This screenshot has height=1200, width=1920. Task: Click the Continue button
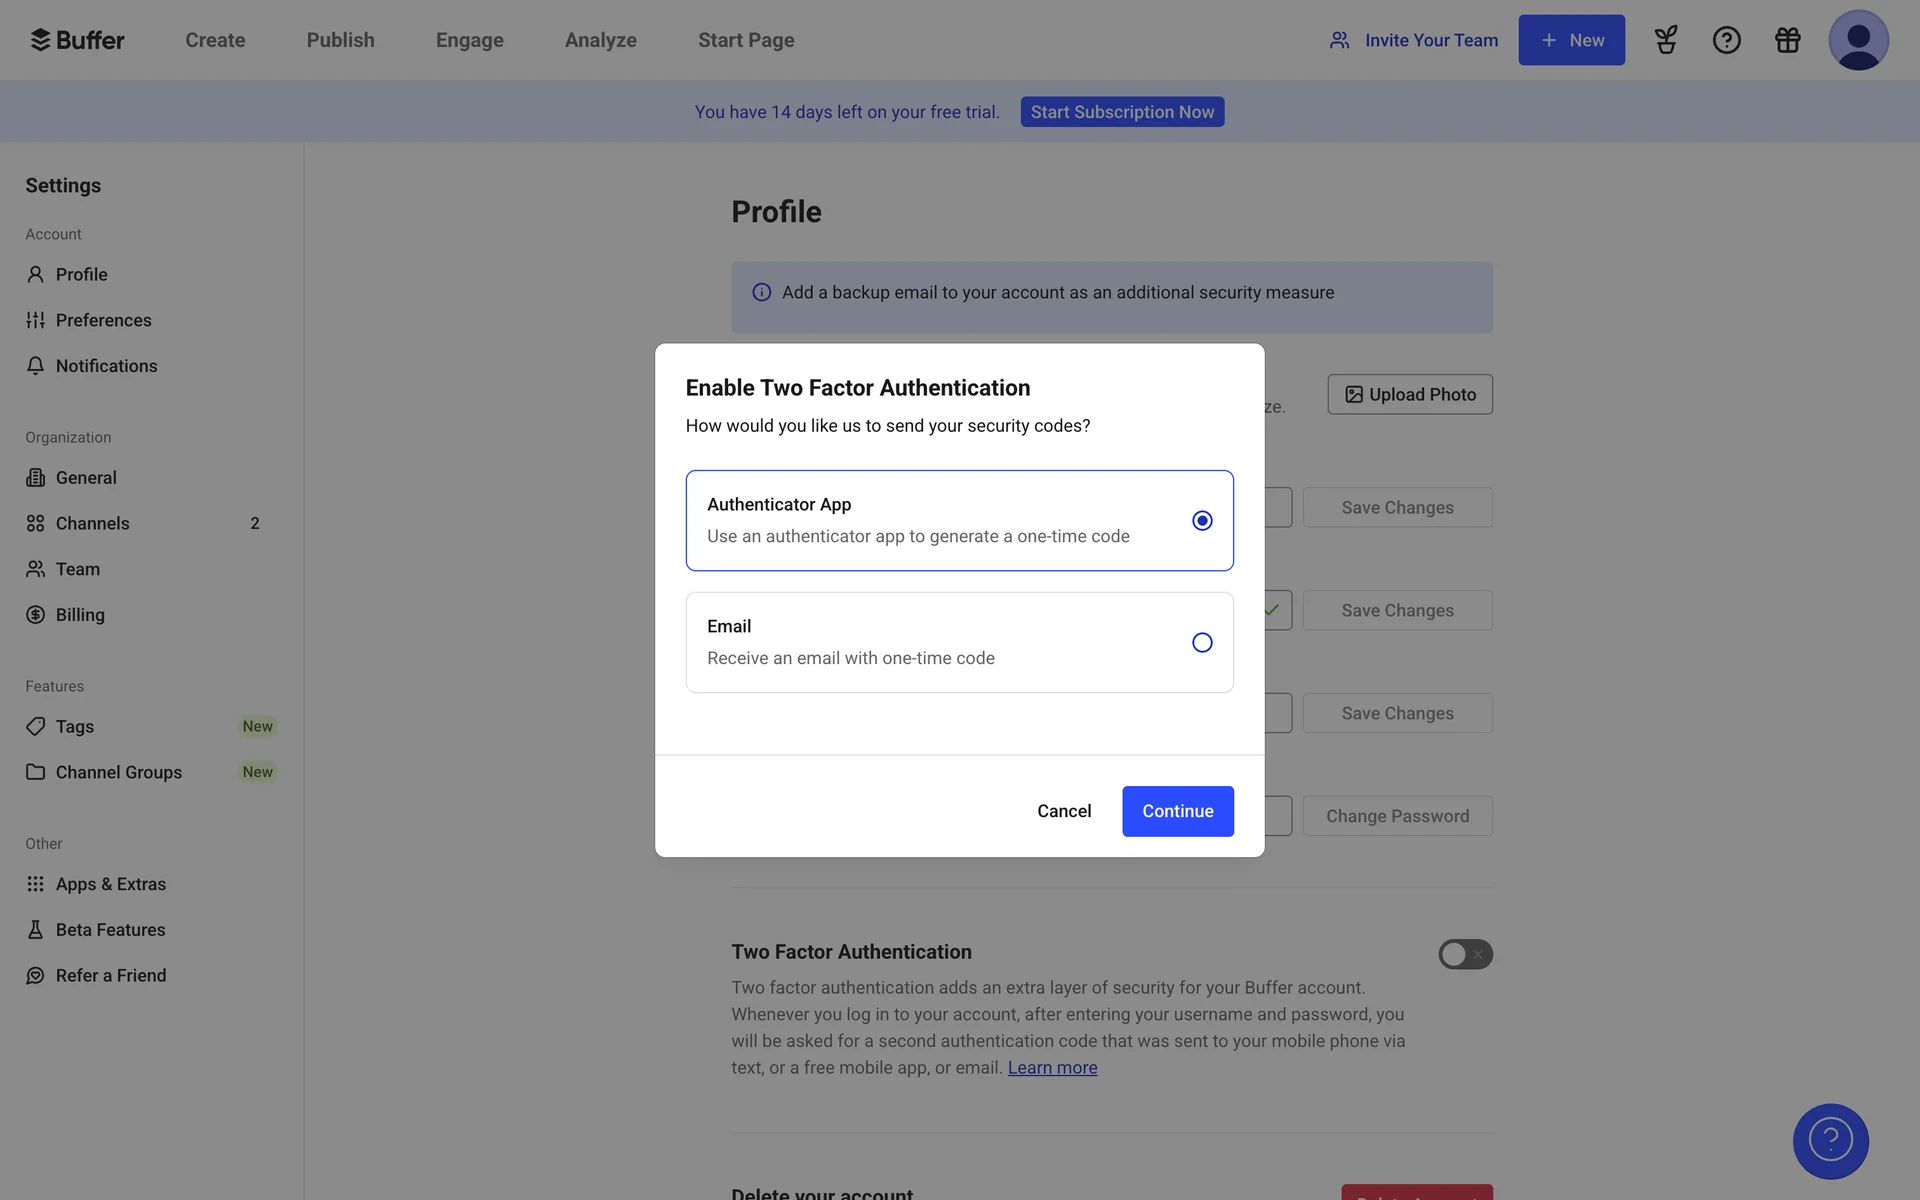[1177, 811]
